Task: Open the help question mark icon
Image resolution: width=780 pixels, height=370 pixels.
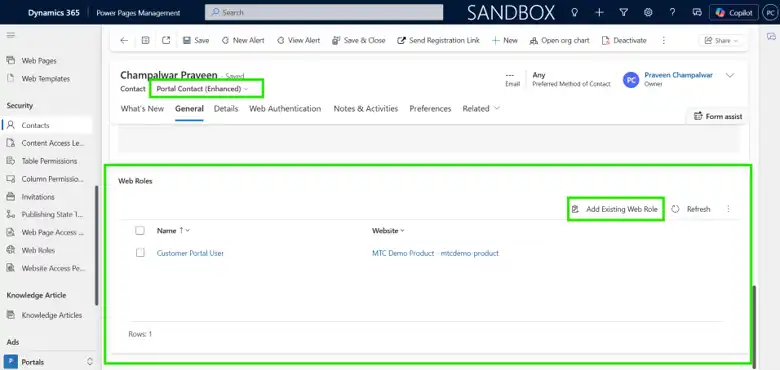Action: tap(672, 12)
